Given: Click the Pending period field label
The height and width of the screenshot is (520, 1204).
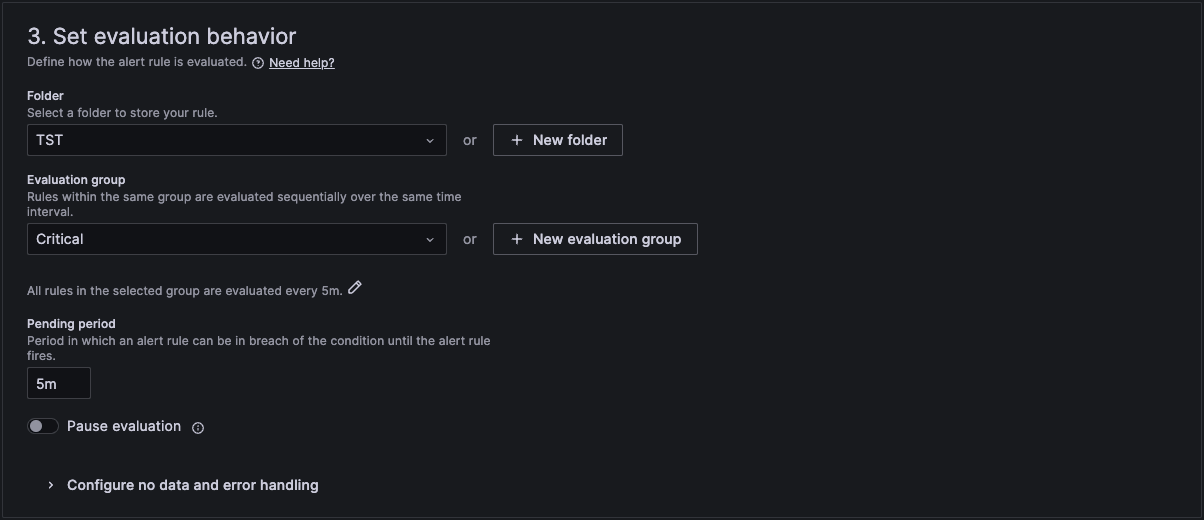Looking at the screenshot, I should tap(71, 324).
